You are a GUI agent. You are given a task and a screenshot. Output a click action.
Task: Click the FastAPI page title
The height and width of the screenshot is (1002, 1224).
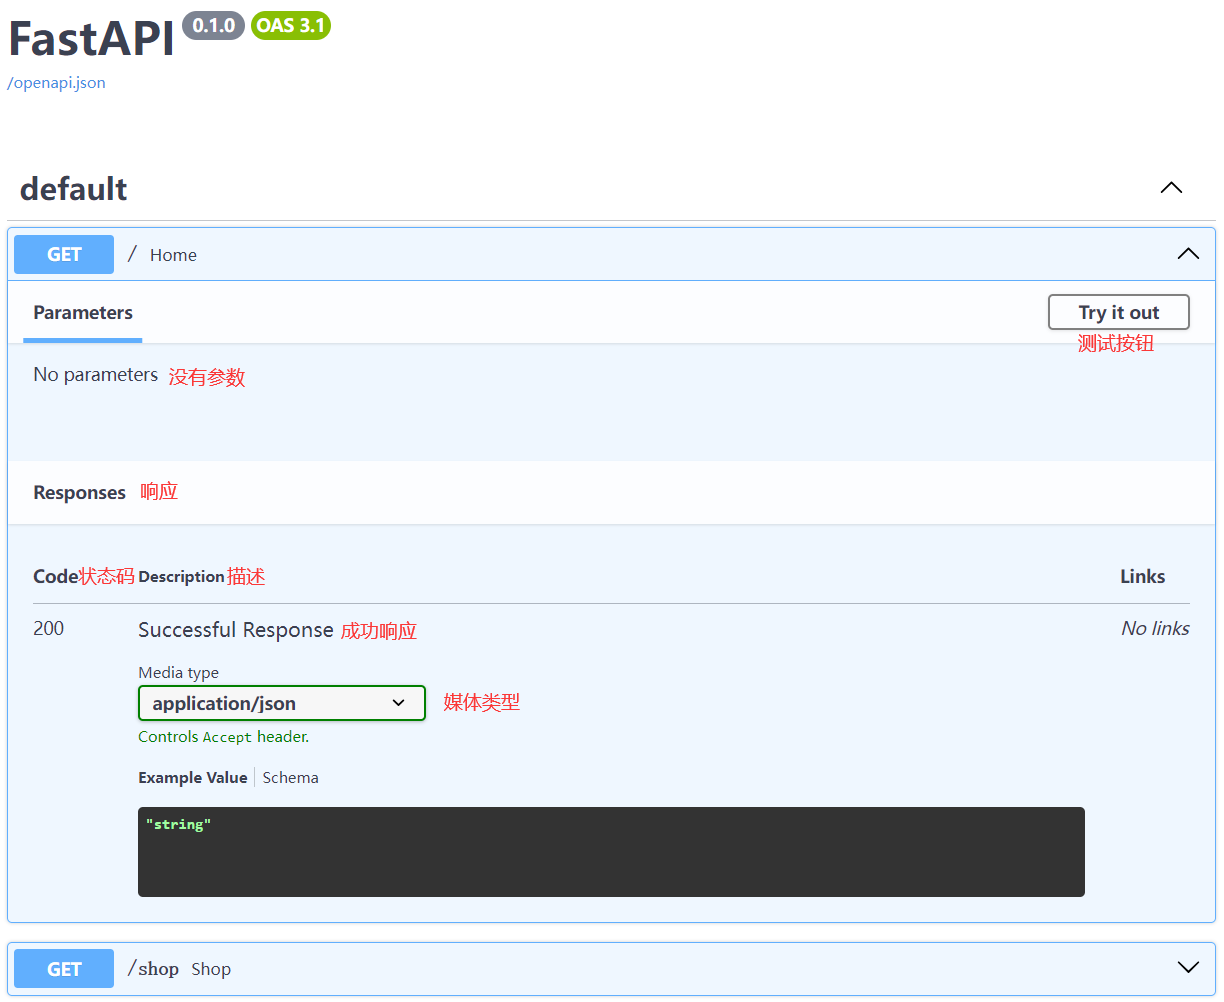[x=92, y=40]
